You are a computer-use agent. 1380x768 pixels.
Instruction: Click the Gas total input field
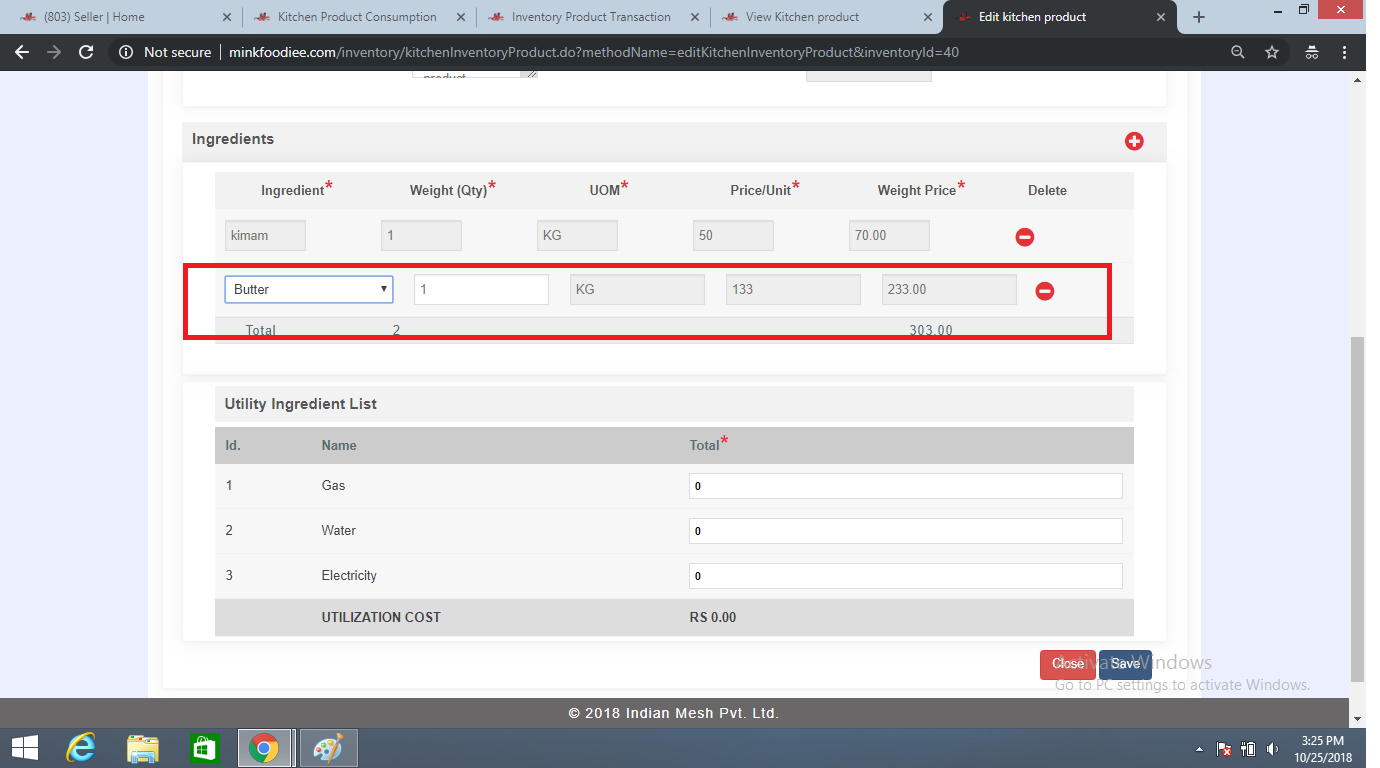[905, 486]
